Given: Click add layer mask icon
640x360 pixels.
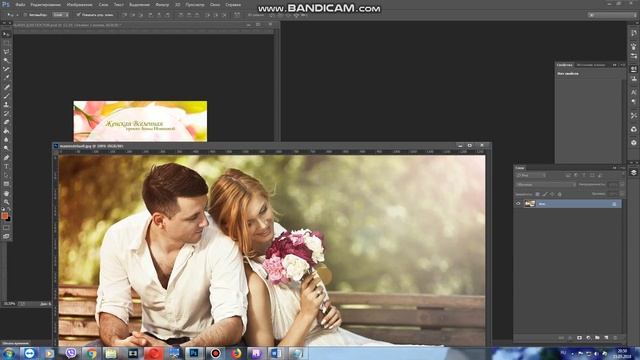Looking at the screenshot, I should pyautogui.click(x=579, y=338).
